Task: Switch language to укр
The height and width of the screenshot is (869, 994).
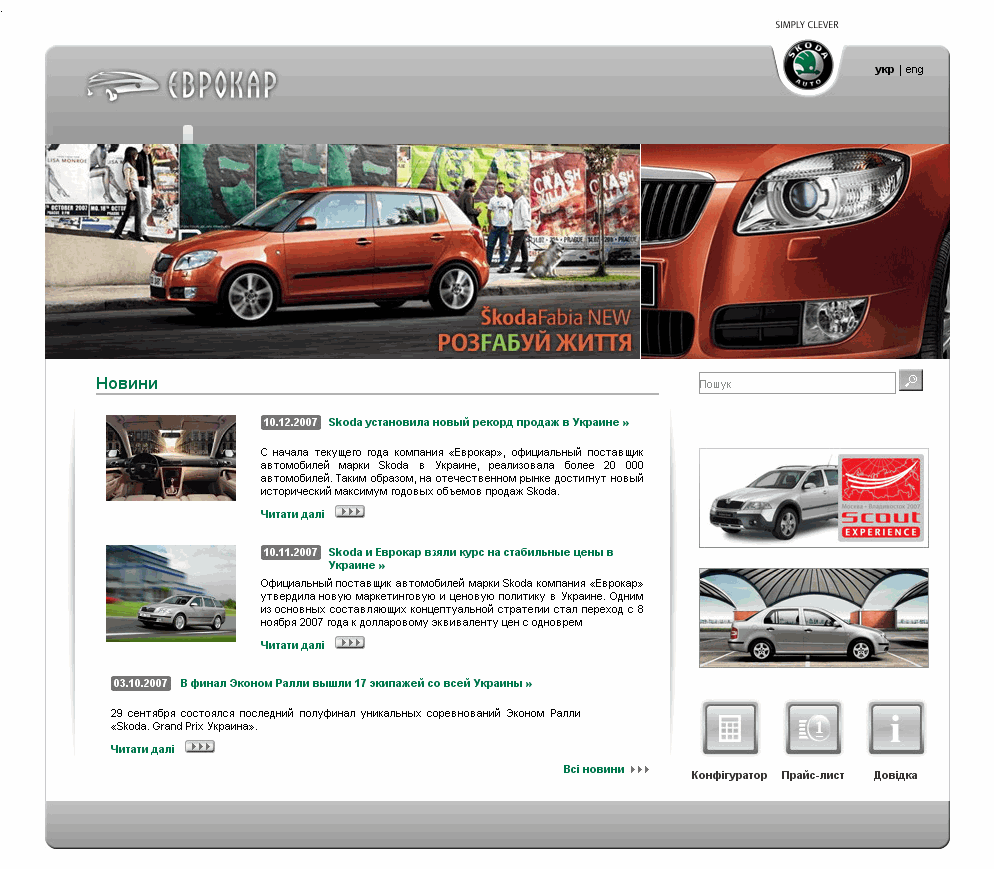Action: click(x=884, y=70)
